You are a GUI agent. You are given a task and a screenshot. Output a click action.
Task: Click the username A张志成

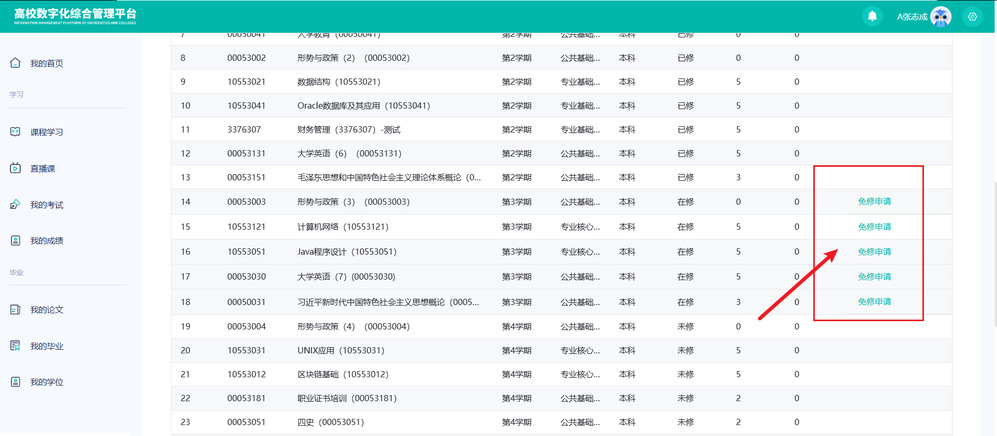pos(910,16)
